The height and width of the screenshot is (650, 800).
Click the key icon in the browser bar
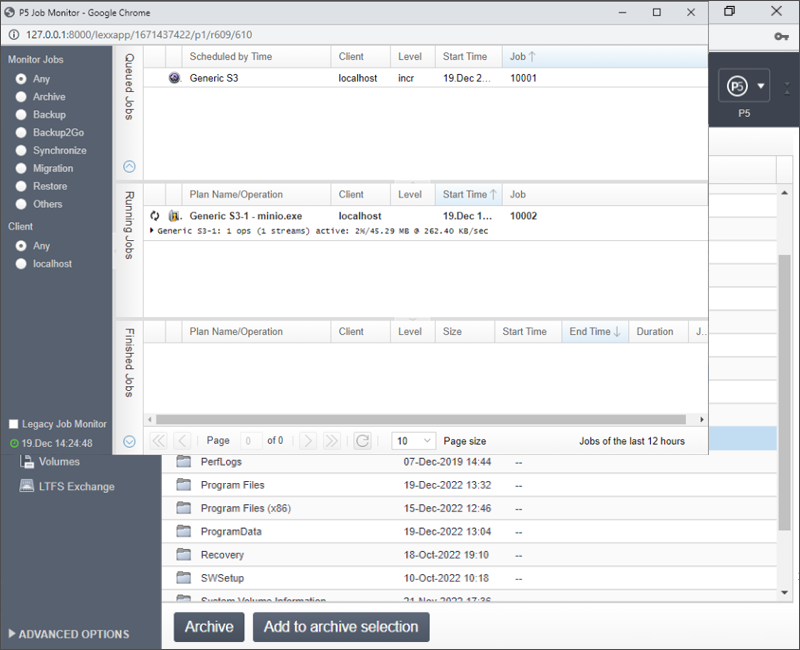(781, 36)
